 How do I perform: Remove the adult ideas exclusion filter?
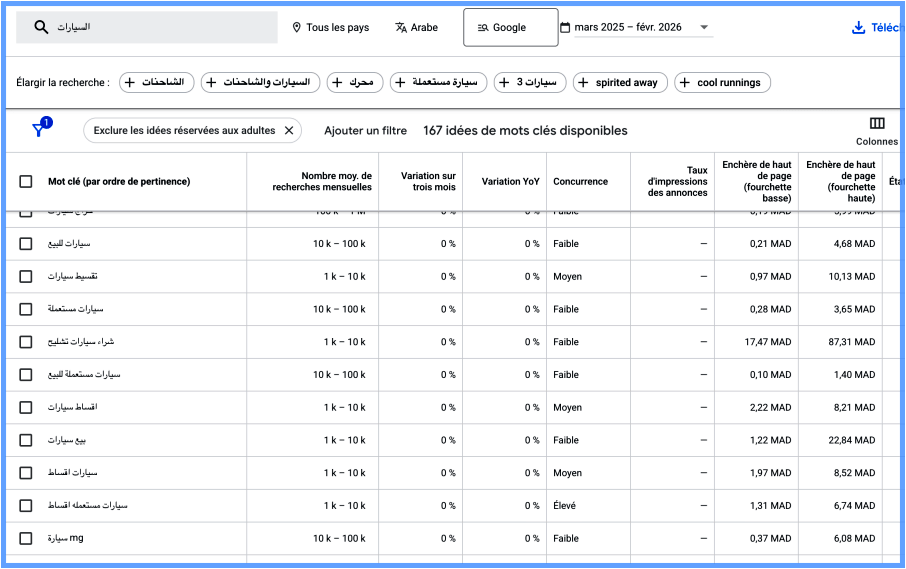(289, 130)
